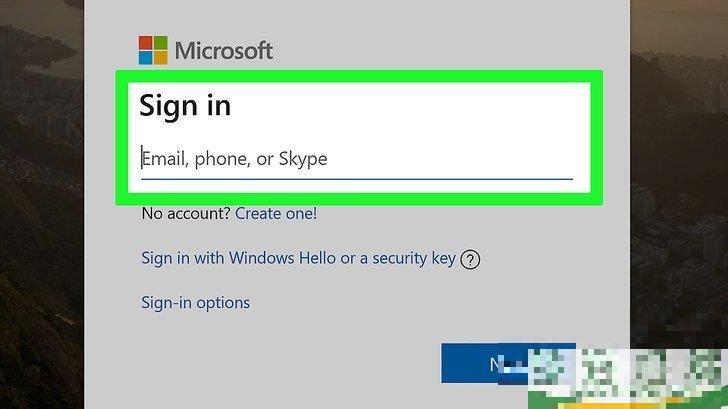728x409 pixels.
Task: Follow the "Create one!" link
Action: pyautogui.click(x=276, y=213)
